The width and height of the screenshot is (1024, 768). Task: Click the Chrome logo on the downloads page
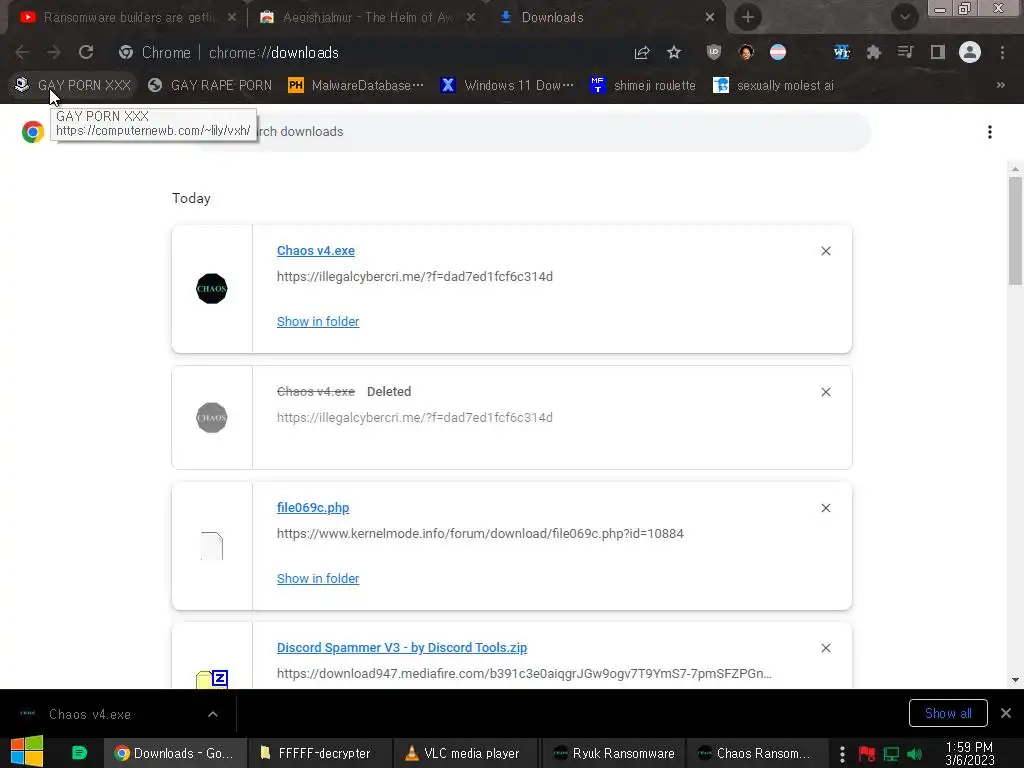pyautogui.click(x=33, y=132)
